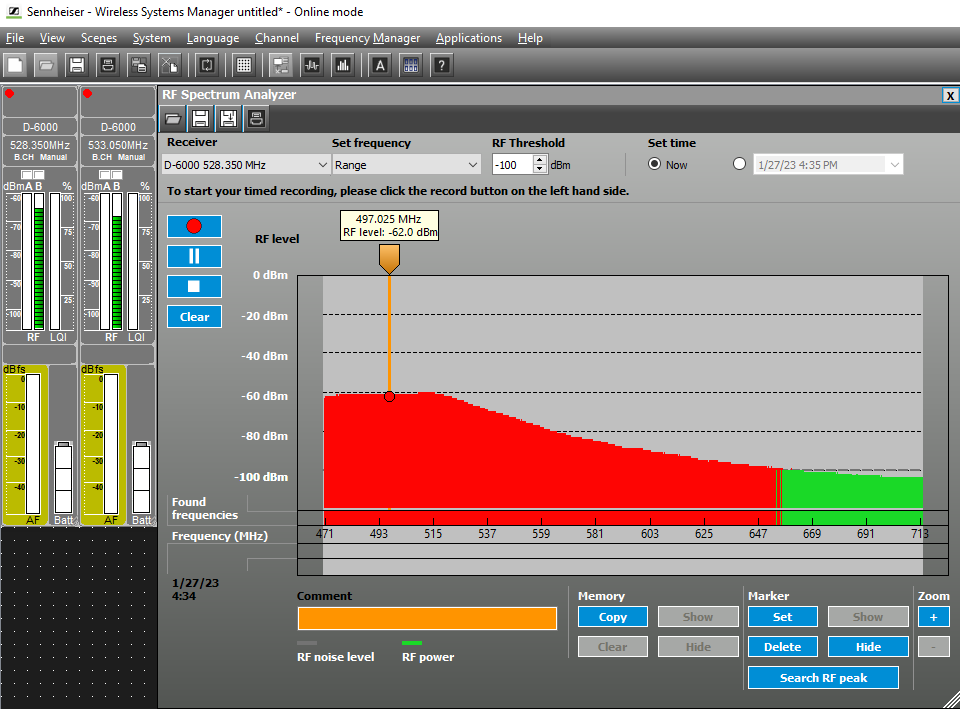Click the floppy disk save icon in RF Spectrum Analyzer
This screenshot has height=709, width=960.
coord(200,118)
